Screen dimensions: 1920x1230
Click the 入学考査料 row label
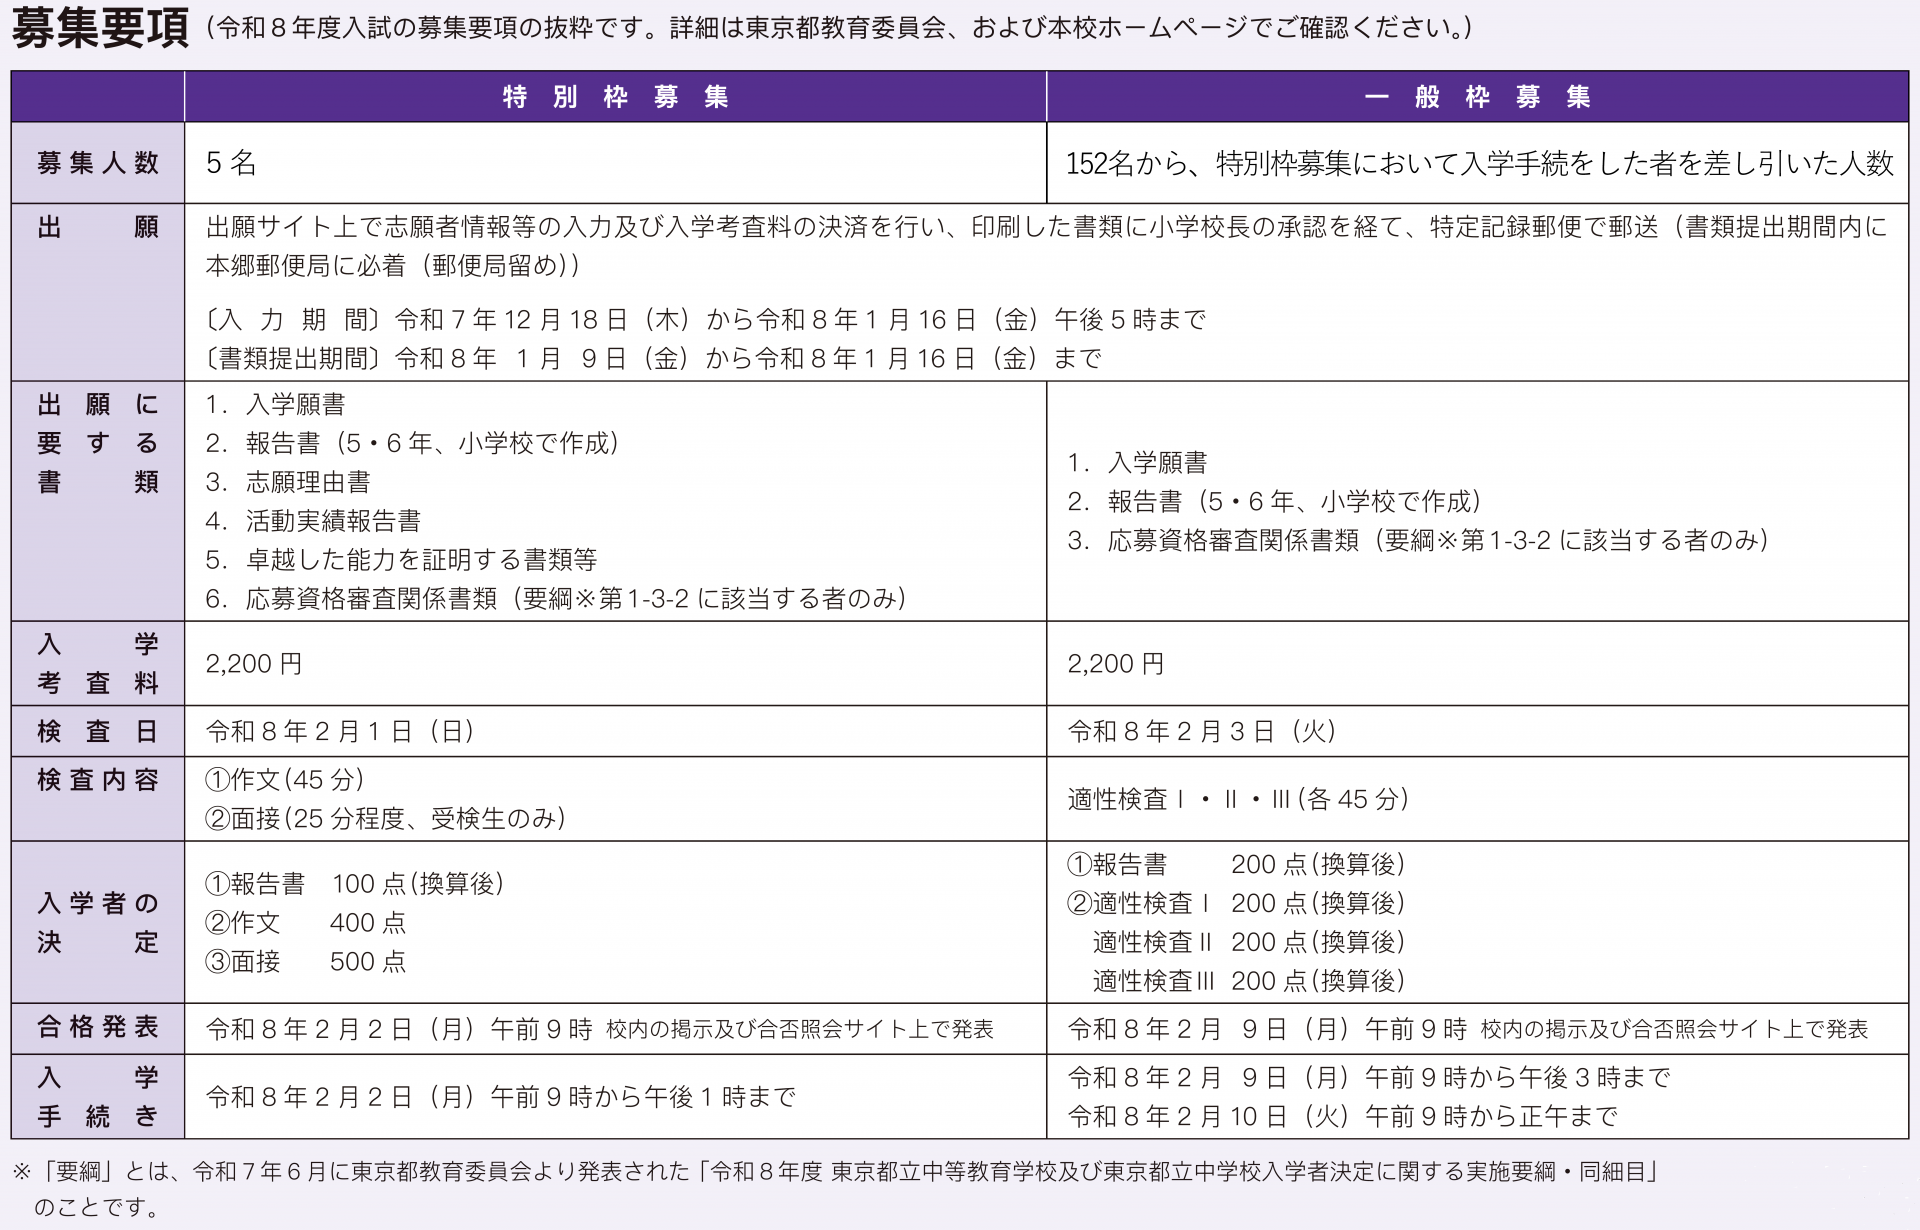coord(97,664)
